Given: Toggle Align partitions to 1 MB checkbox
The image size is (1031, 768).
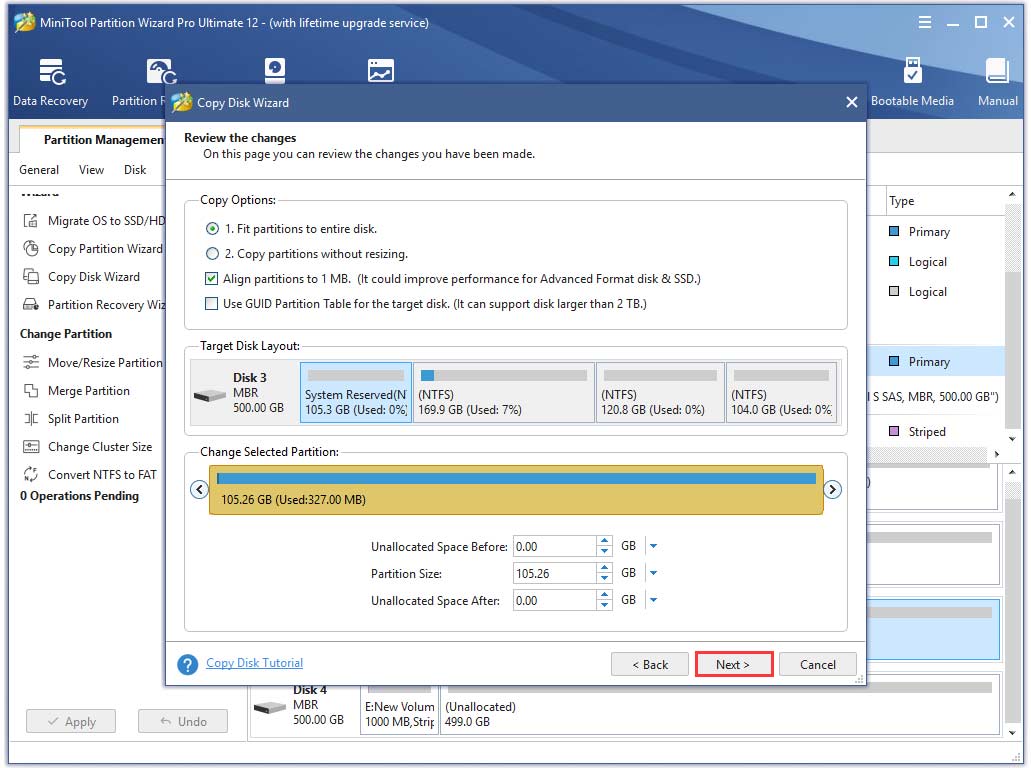Looking at the screenshot, I should tap(211, 279).
